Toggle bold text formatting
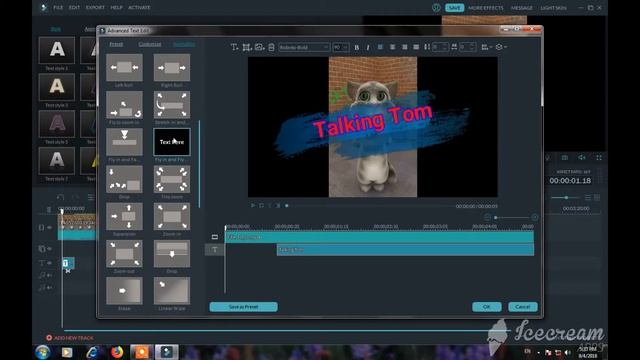Image resolution: width=640 pixels, height=360 pixels. [x=357, y=47]
